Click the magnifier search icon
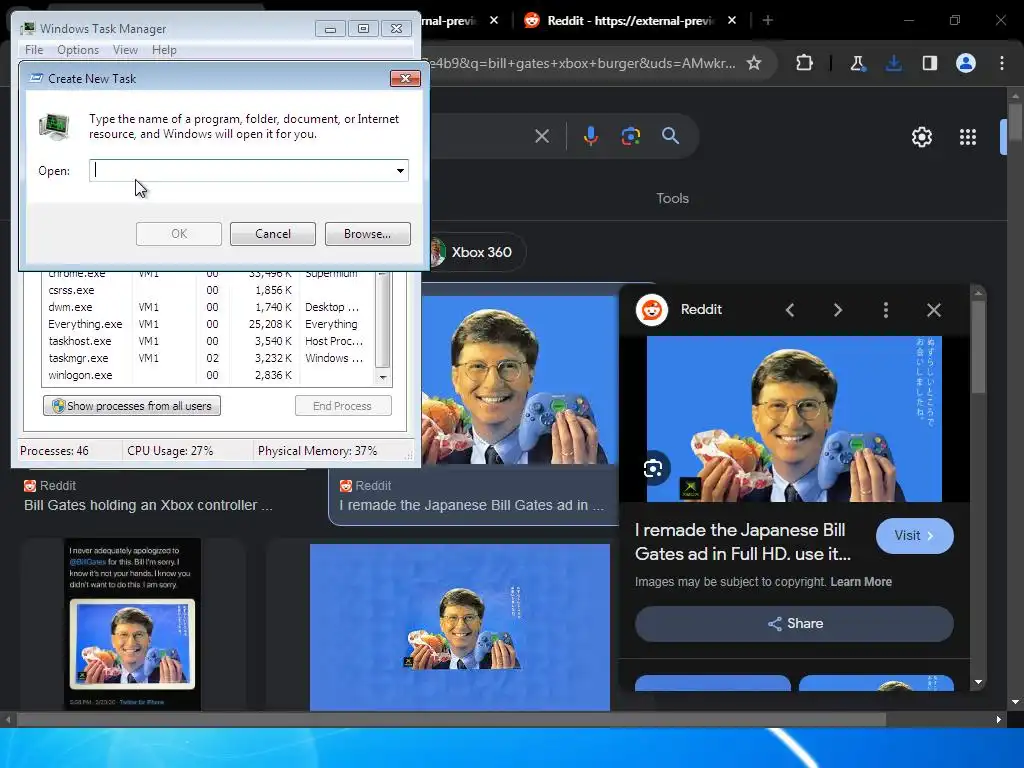 [x=670, y=136]
